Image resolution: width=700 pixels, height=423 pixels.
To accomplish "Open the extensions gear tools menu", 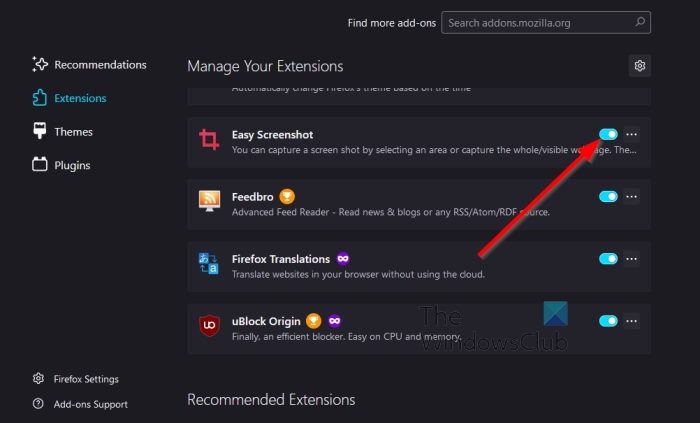I will (x=640, y=66).
